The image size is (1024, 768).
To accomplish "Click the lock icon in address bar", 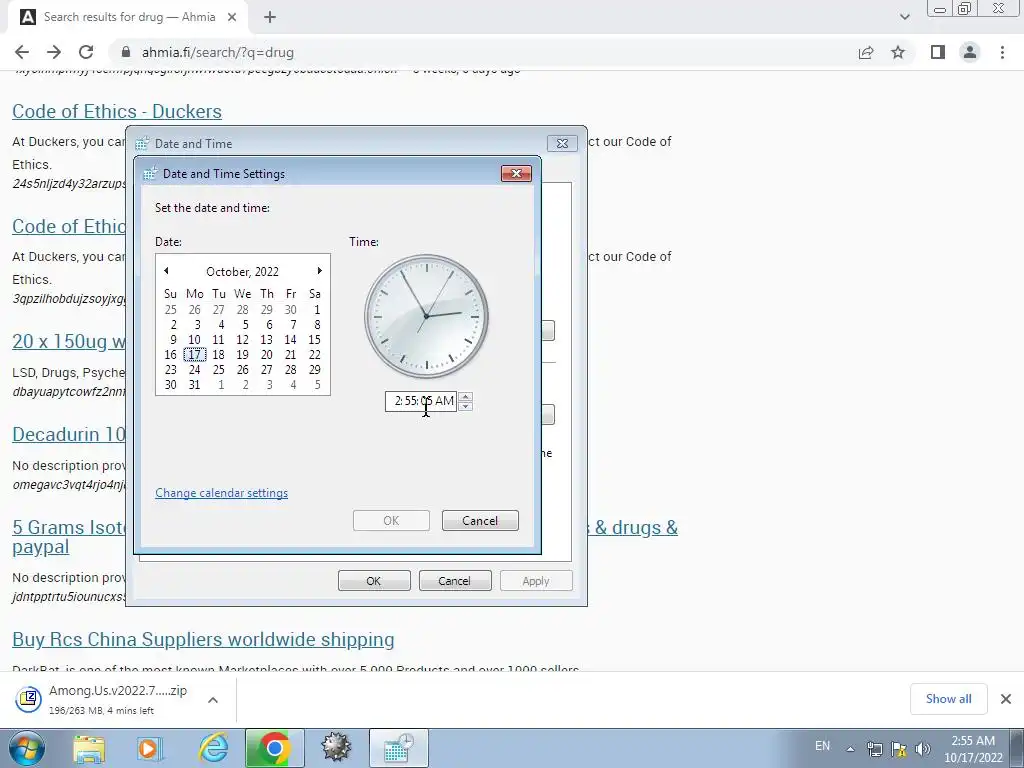I will click(x=126, y=52).
